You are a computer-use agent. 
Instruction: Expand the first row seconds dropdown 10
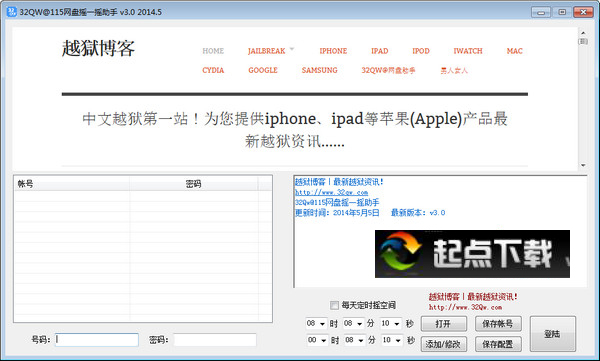pos(391,324)
